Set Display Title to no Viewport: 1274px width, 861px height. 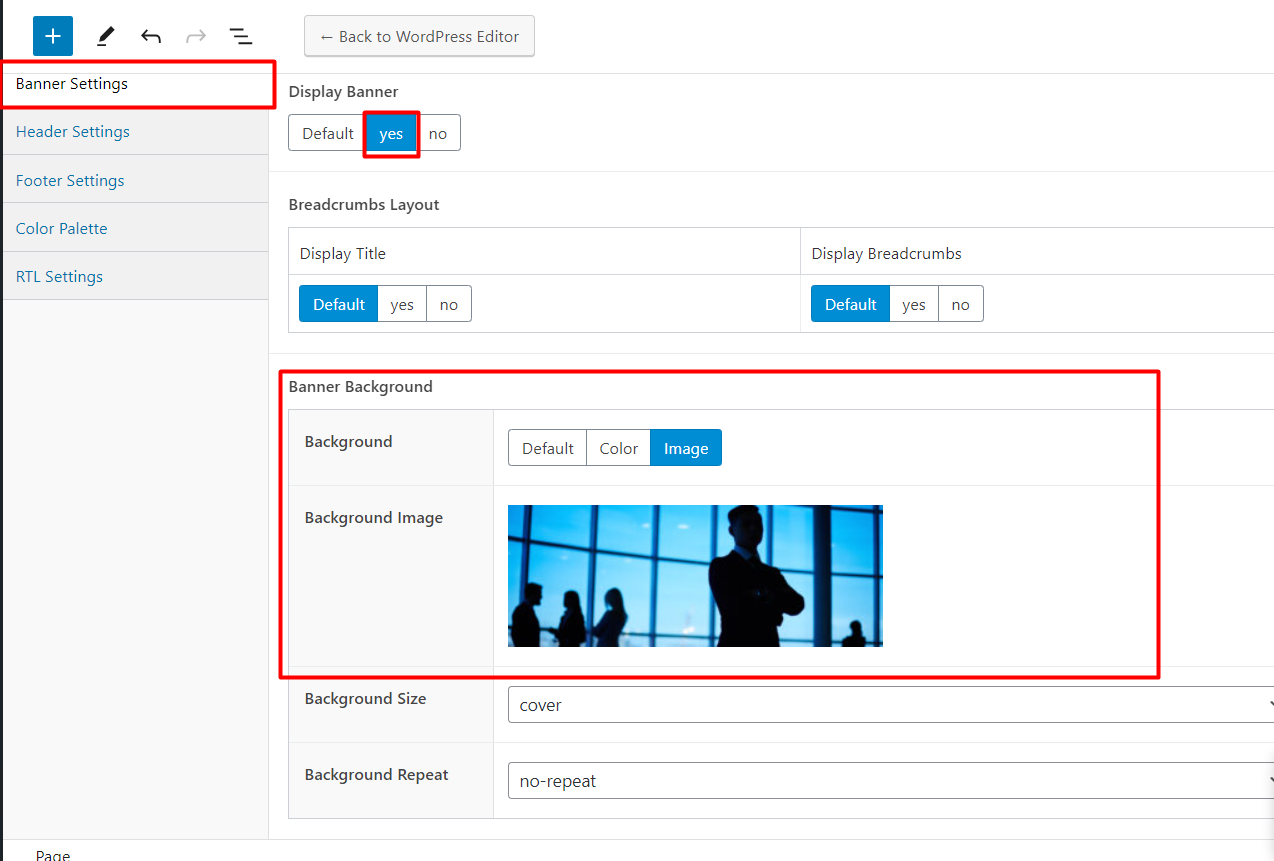(x=449, y=304)
